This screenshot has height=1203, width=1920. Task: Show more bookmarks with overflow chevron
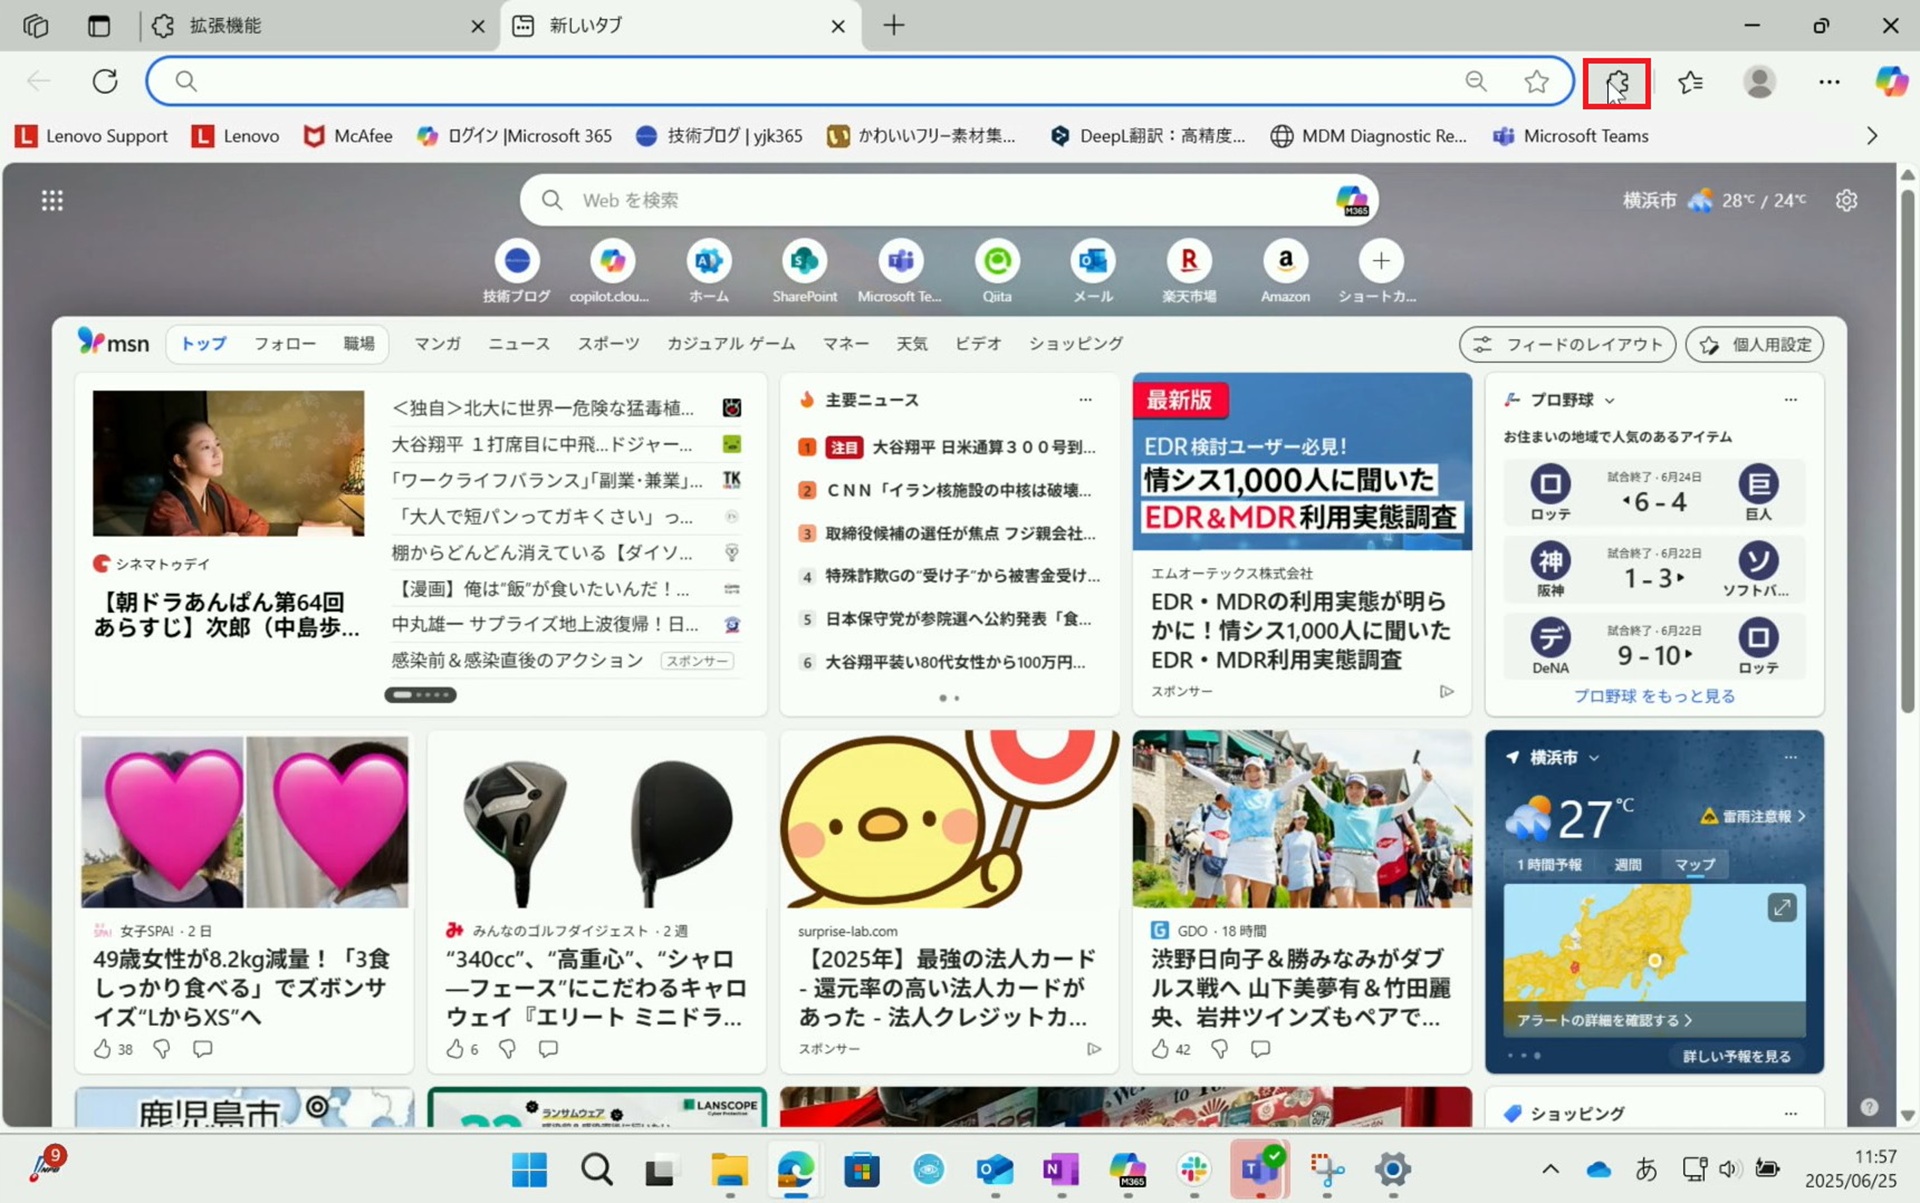click(1872, 136)
